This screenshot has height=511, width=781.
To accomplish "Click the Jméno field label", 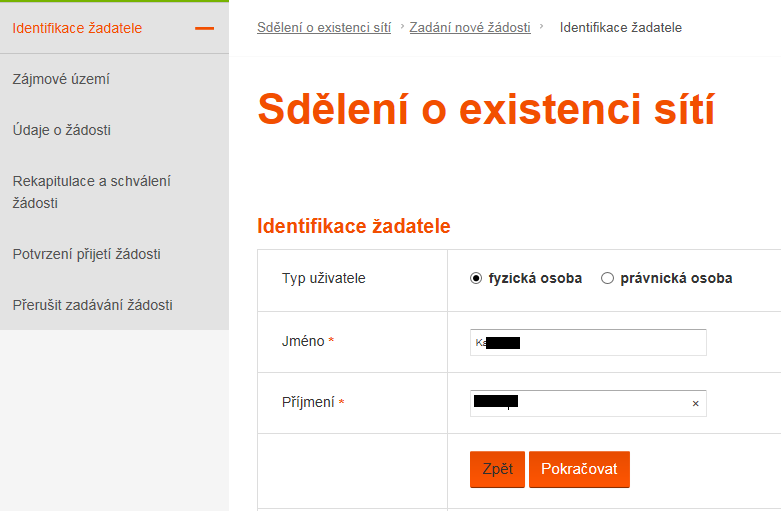I will pyautogui.click(x=304, y=341).
